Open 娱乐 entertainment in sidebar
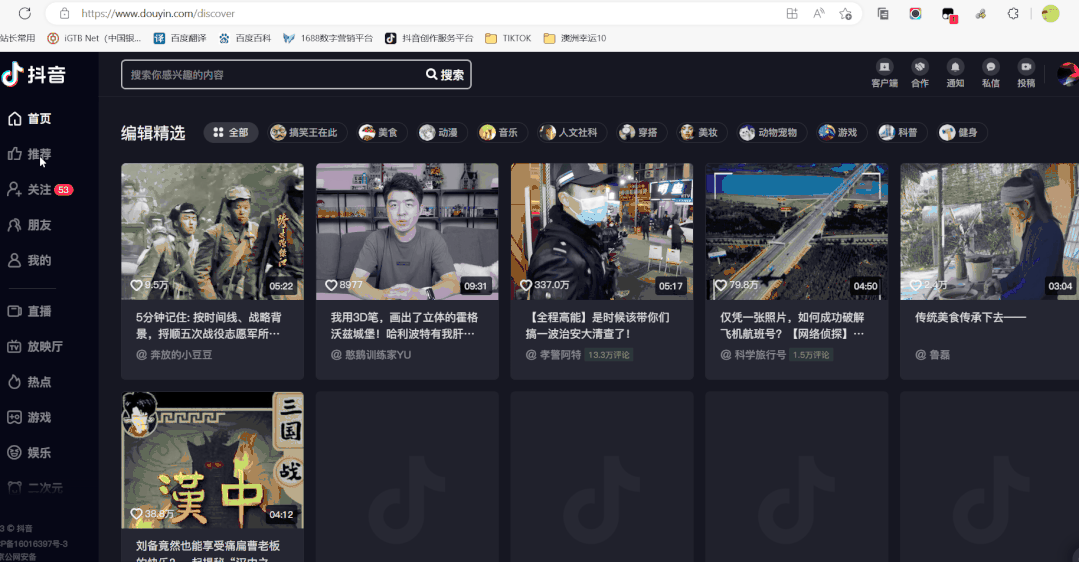Viewport: 1079px width, 562px height. click(30, 453)
